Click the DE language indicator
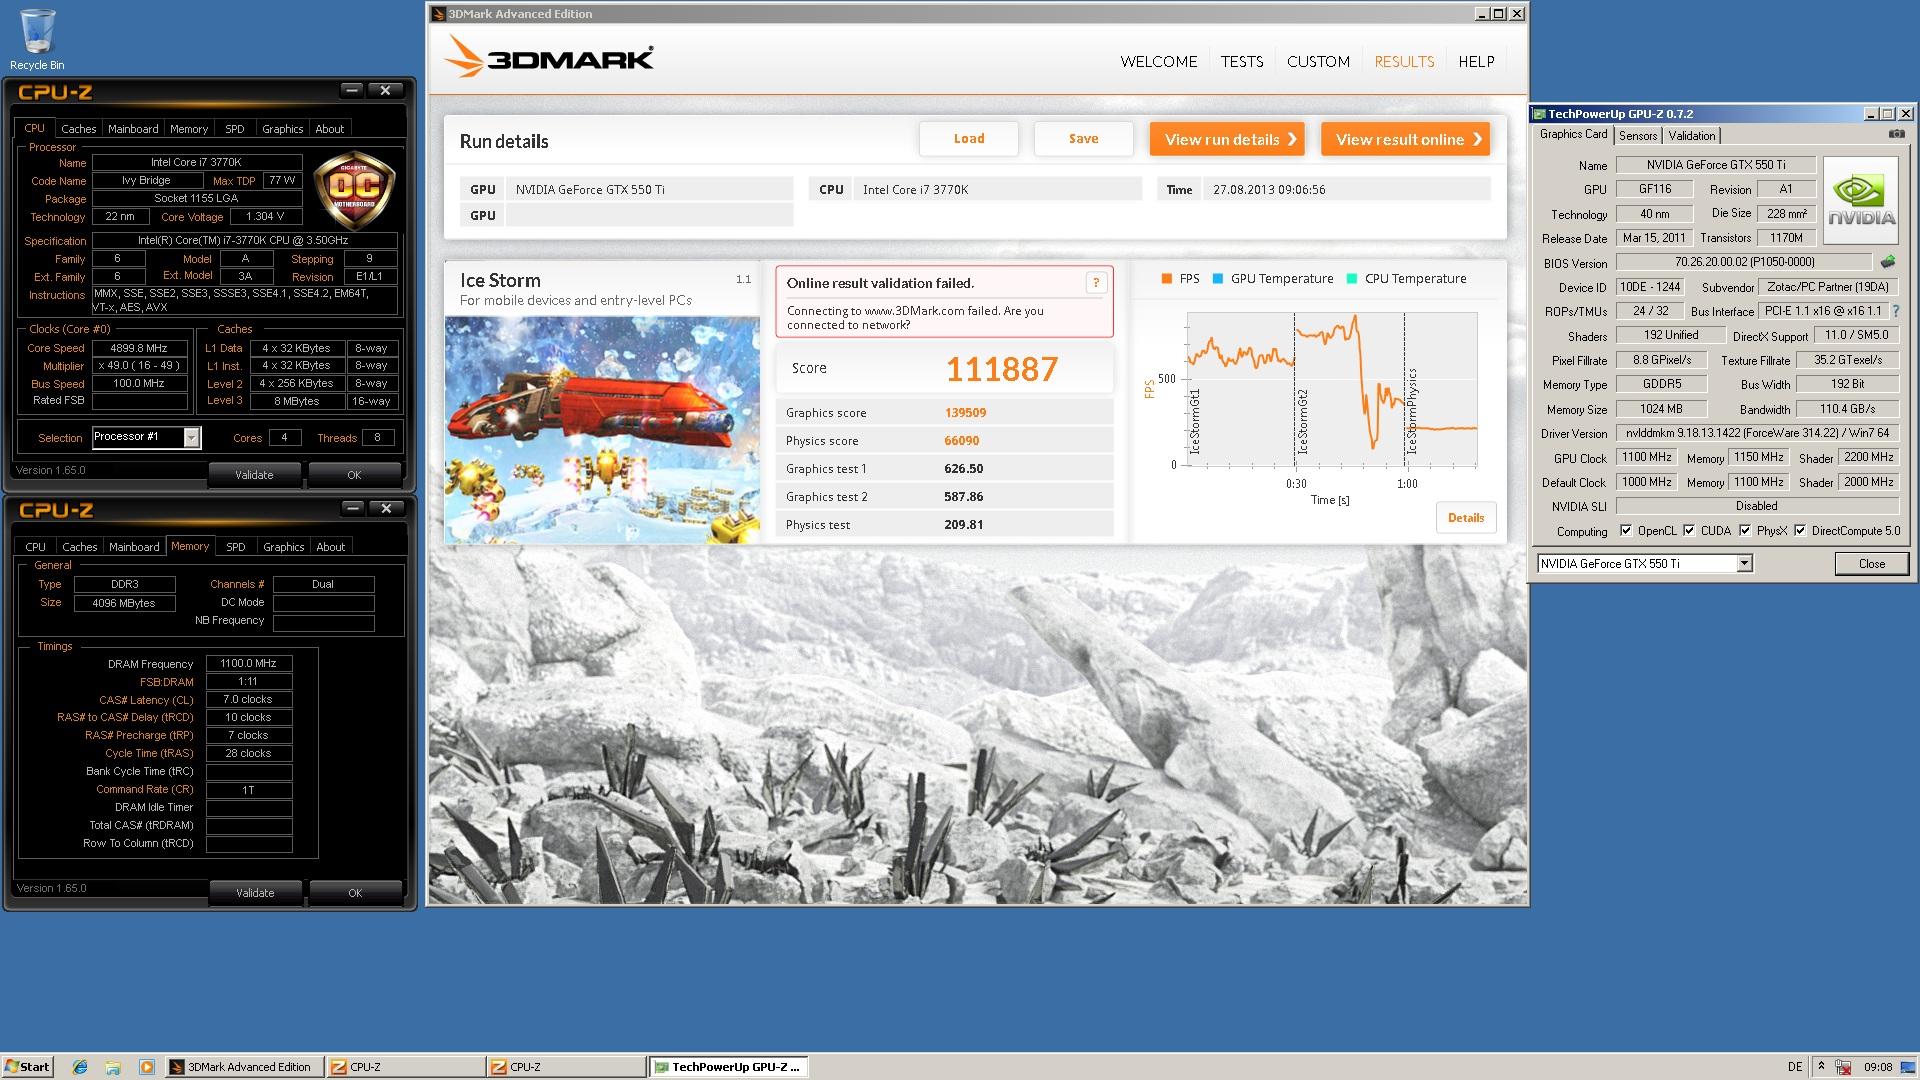This screenshot has height=1080, width=1920. click(1795, 1067)
